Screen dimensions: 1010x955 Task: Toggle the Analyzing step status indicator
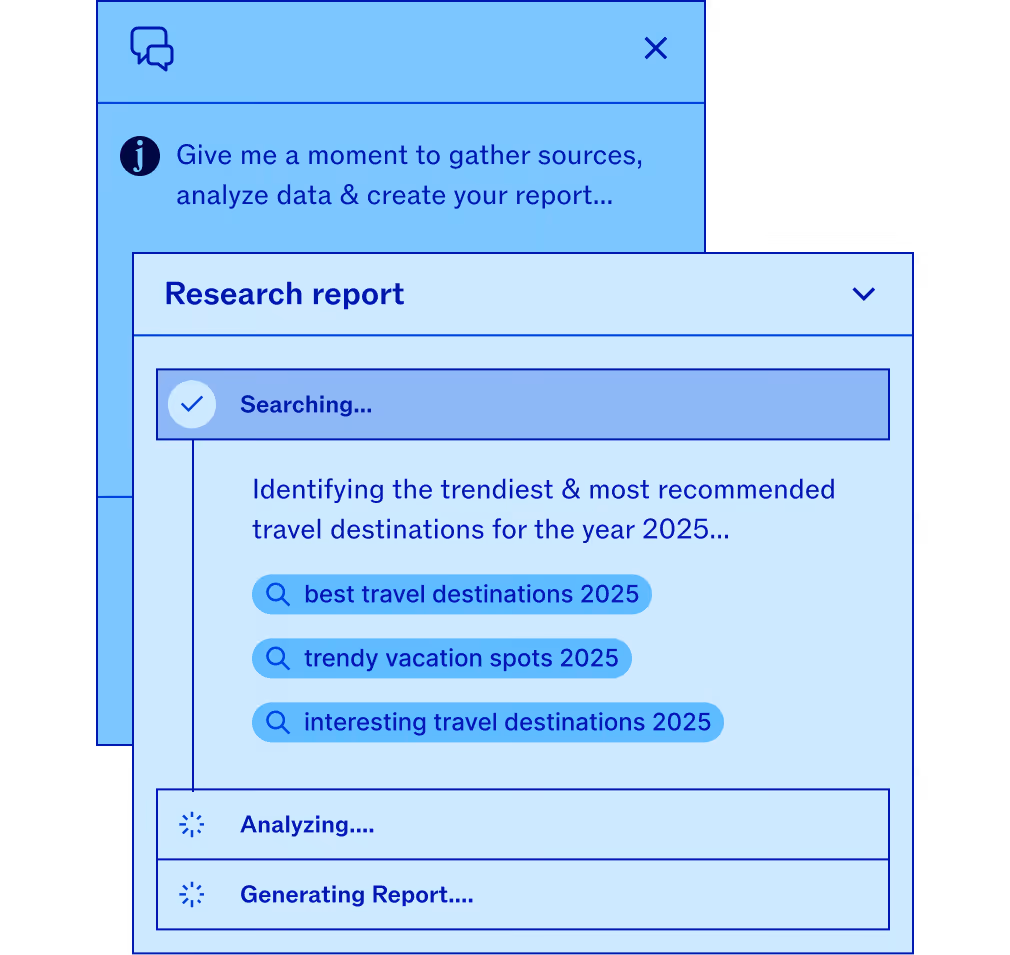point(191,824)
